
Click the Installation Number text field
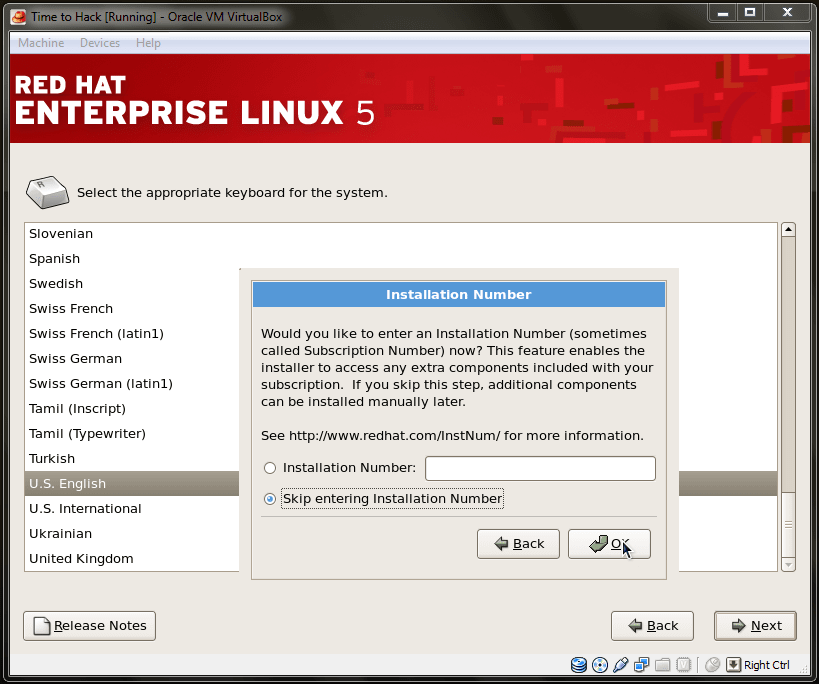point(540,468)
